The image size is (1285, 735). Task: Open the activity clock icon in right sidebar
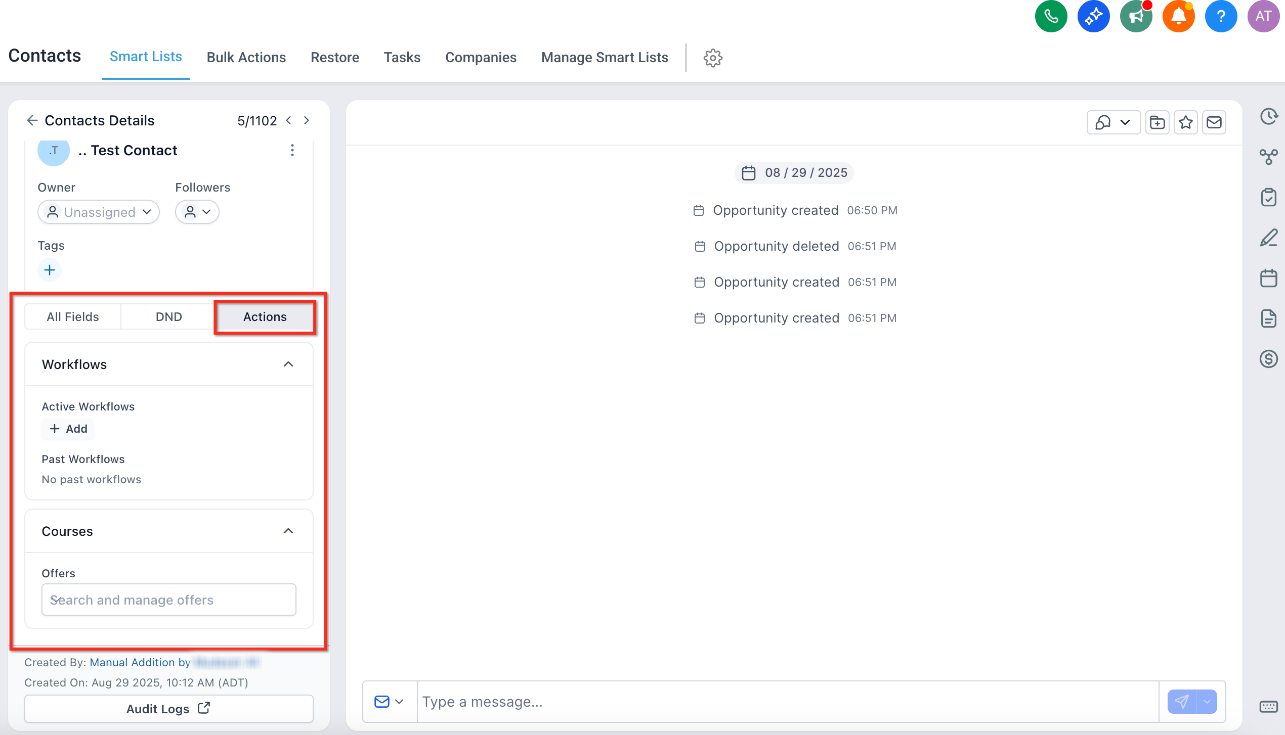click(1268, 116)
